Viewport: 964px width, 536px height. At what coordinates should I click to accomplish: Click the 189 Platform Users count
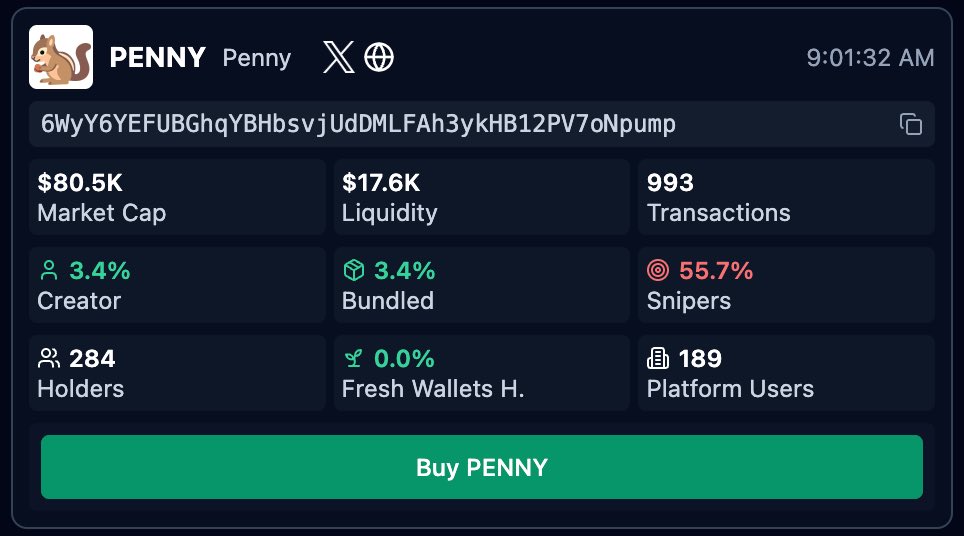(700, 359)
